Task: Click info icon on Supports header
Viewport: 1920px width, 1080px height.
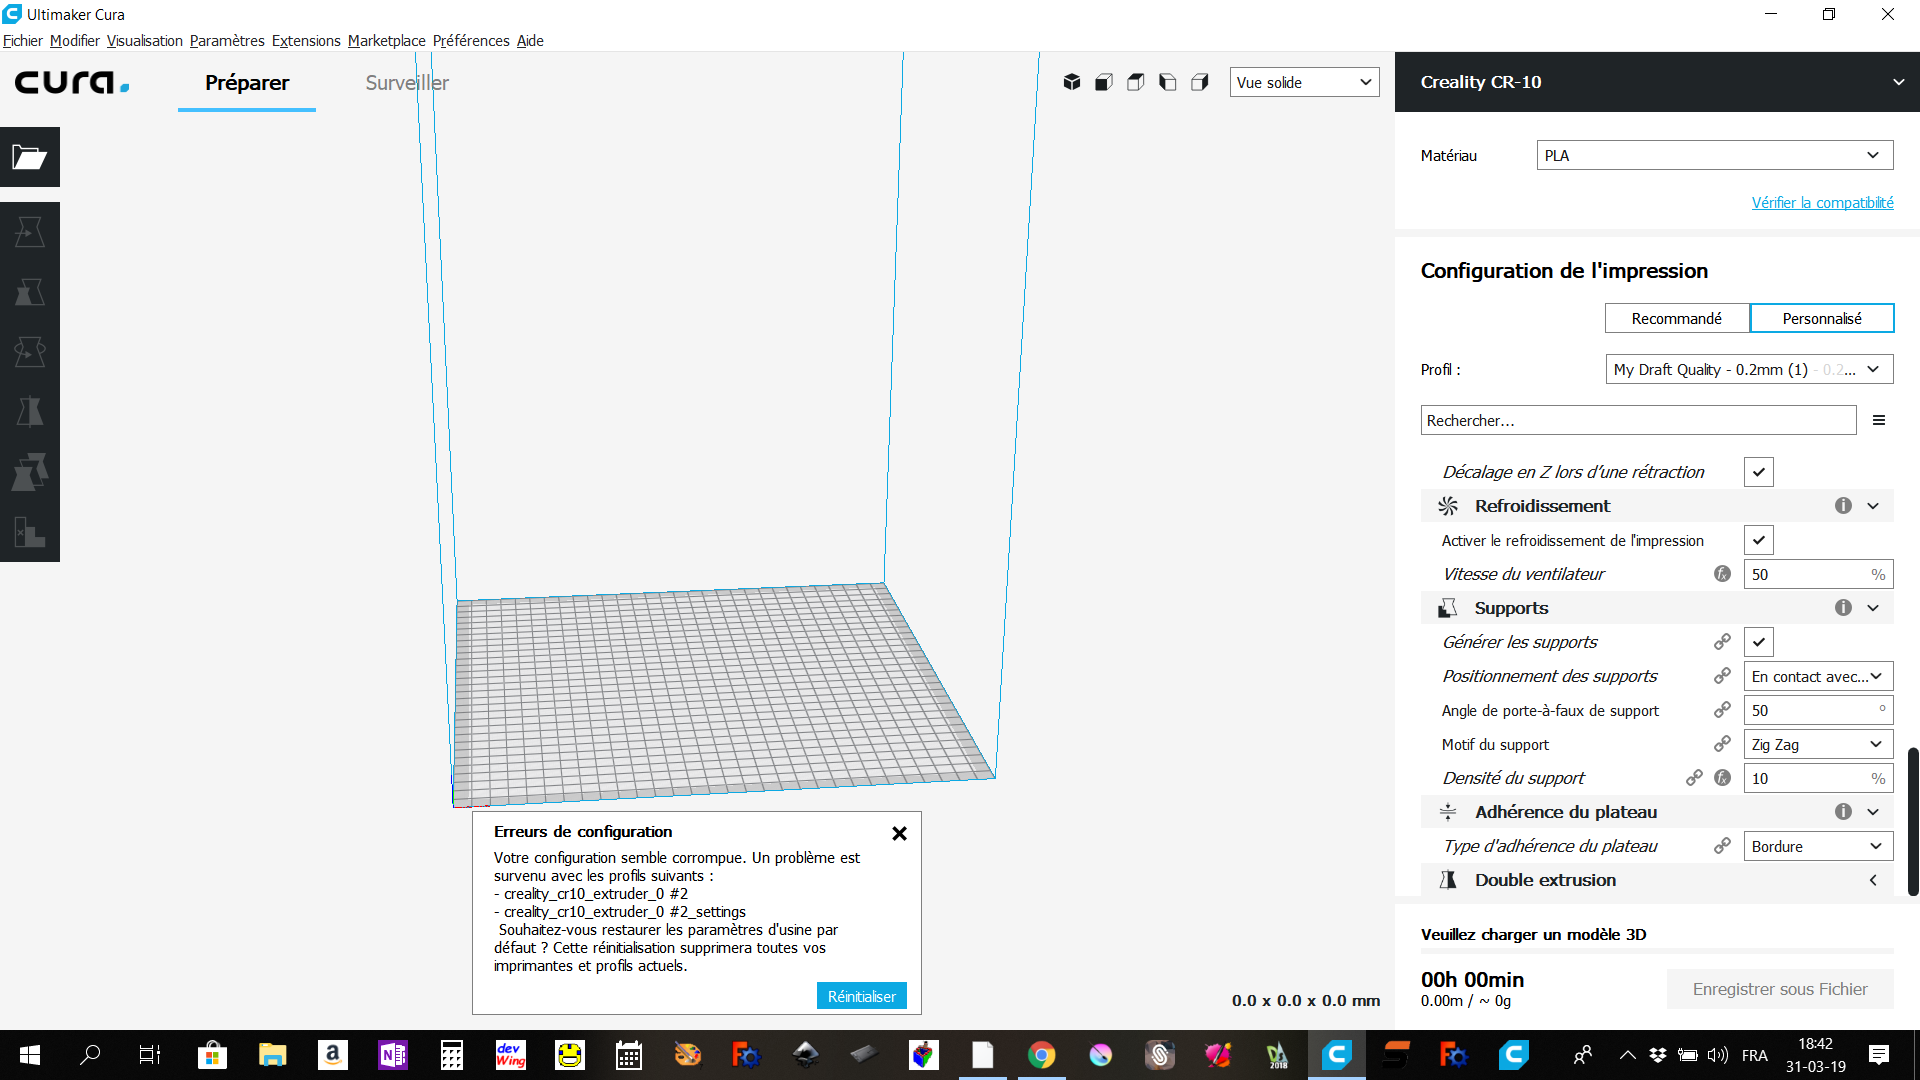Action: [1843, 608]
